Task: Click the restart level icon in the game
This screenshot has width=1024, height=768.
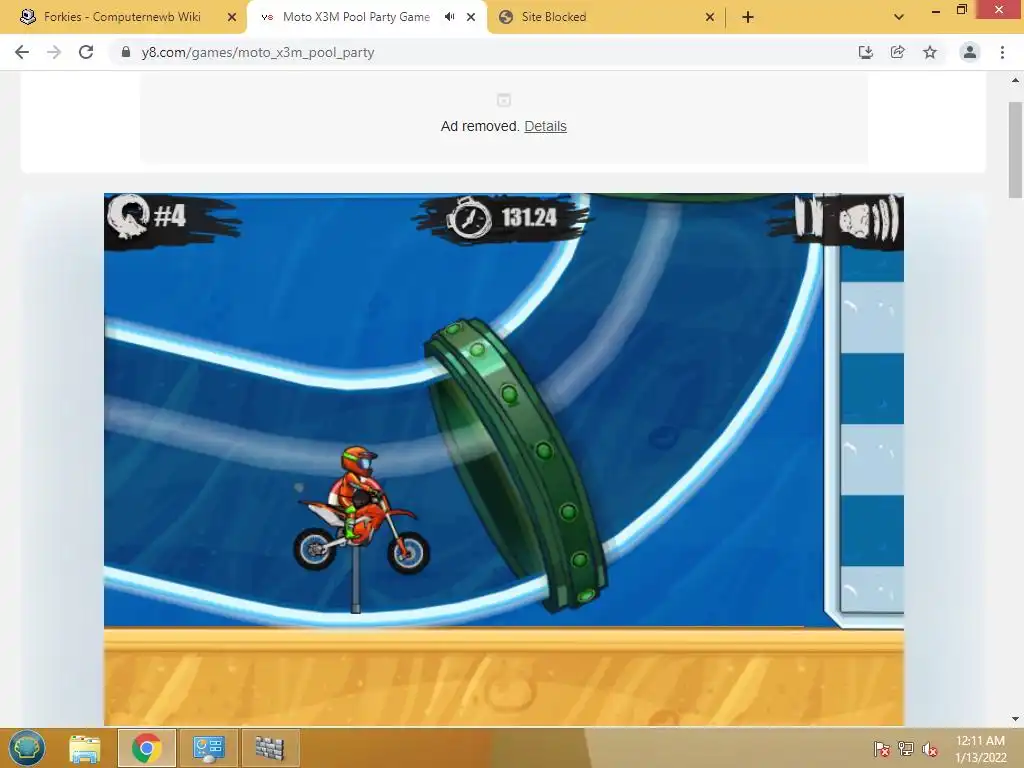Action: pyautogui.click(x=129, y=217)
